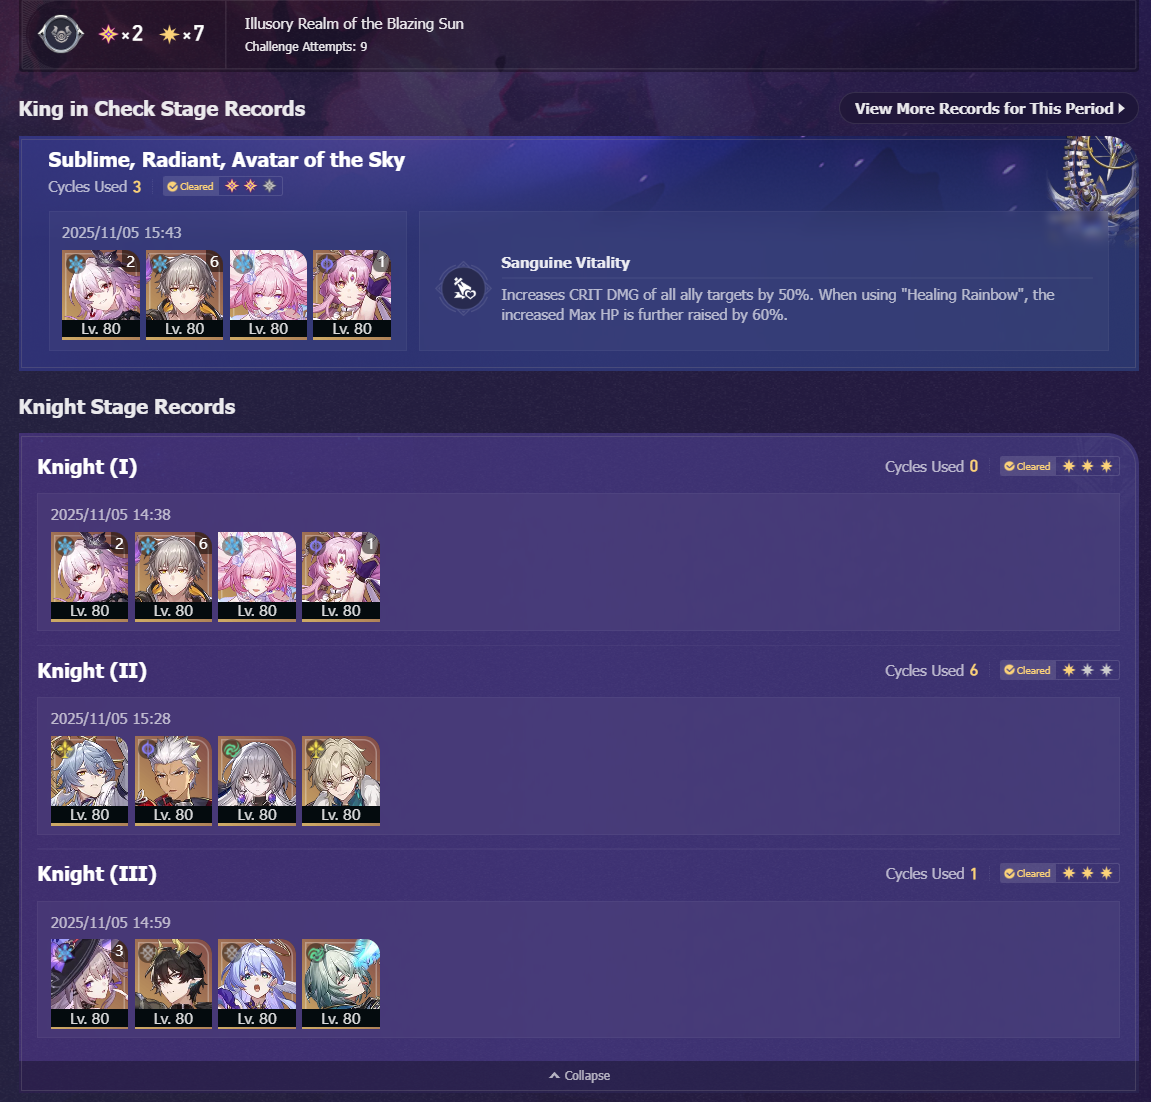Click the Sublime, Radiant, Avatar of the Sky title
The width and height of the screenshot is (1151, 1102).
226,160
